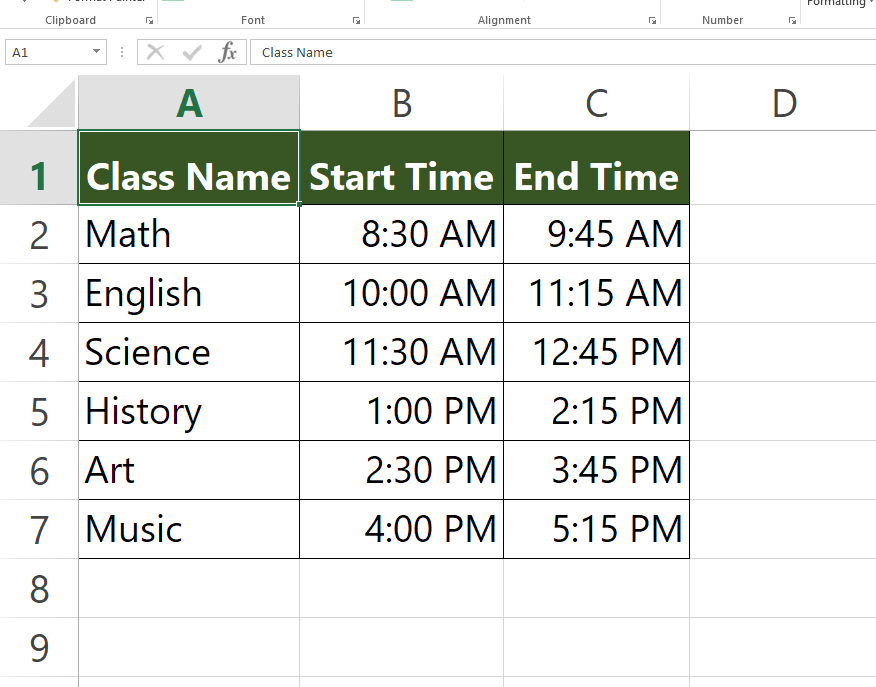Select column A header
This screenshot has height=687, width=876.
point(188,102)
